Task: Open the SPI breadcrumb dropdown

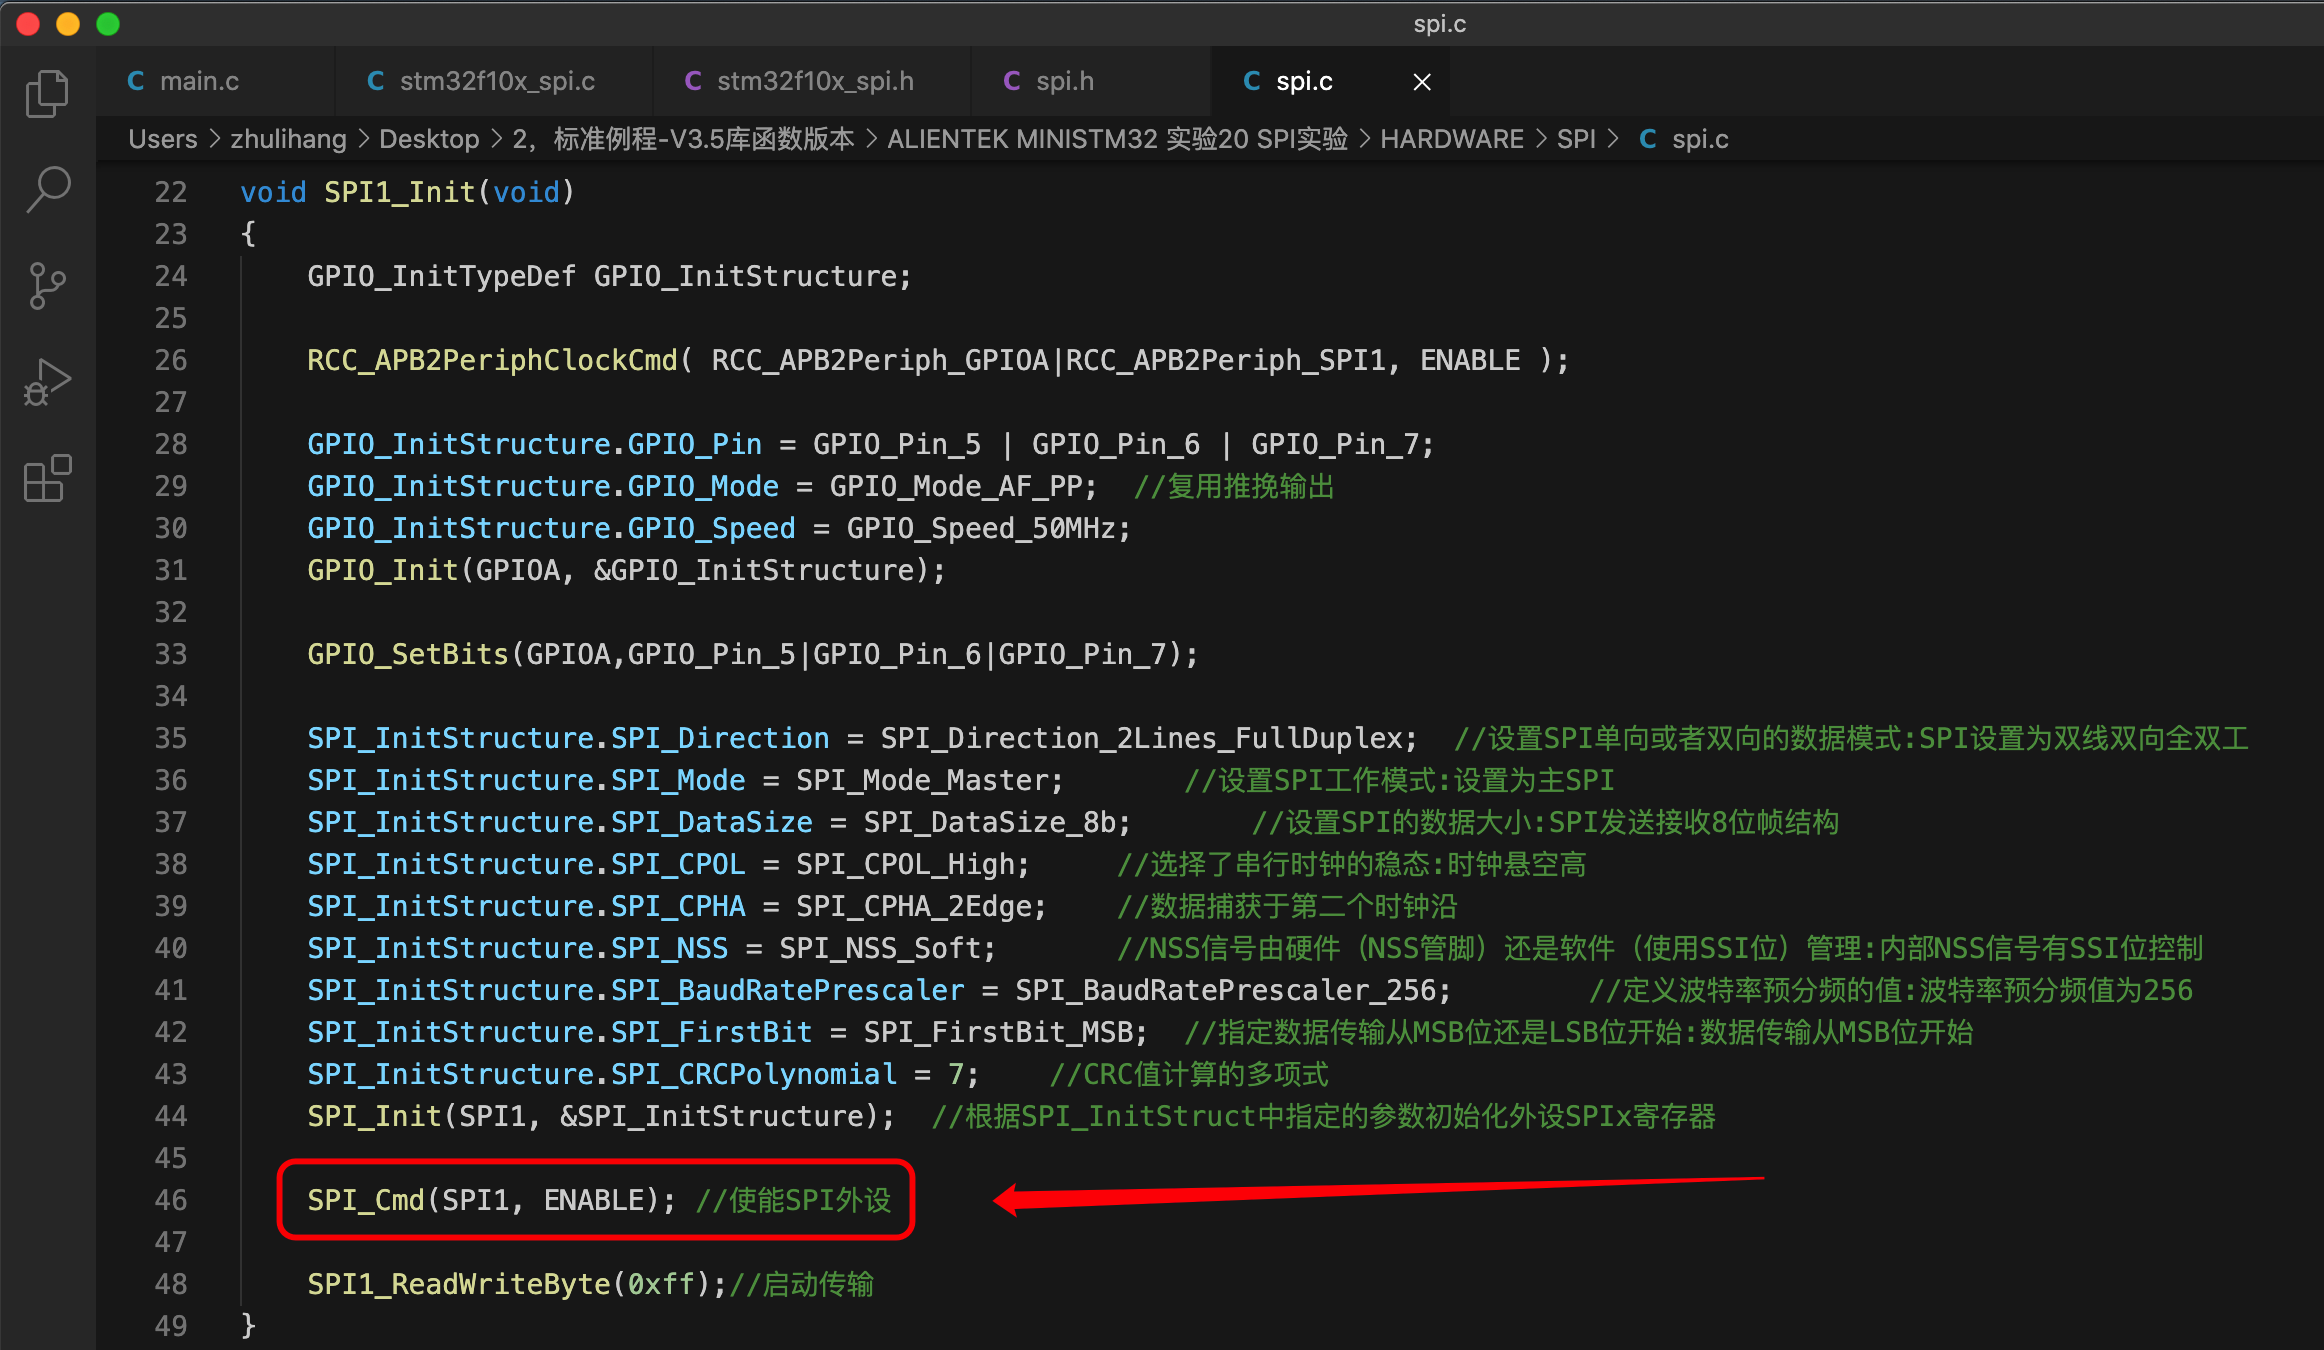Action: (1577, 139)
